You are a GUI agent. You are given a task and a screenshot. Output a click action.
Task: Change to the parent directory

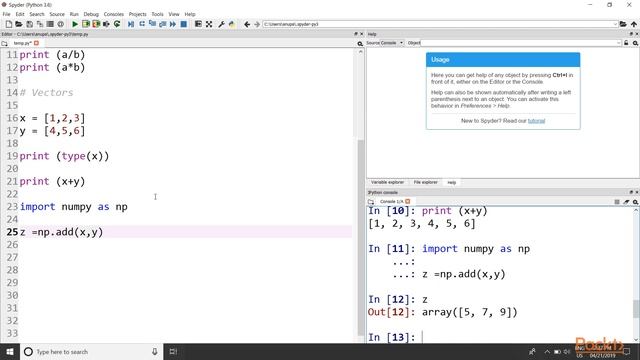pyautogui.click(x=633, y=24)
